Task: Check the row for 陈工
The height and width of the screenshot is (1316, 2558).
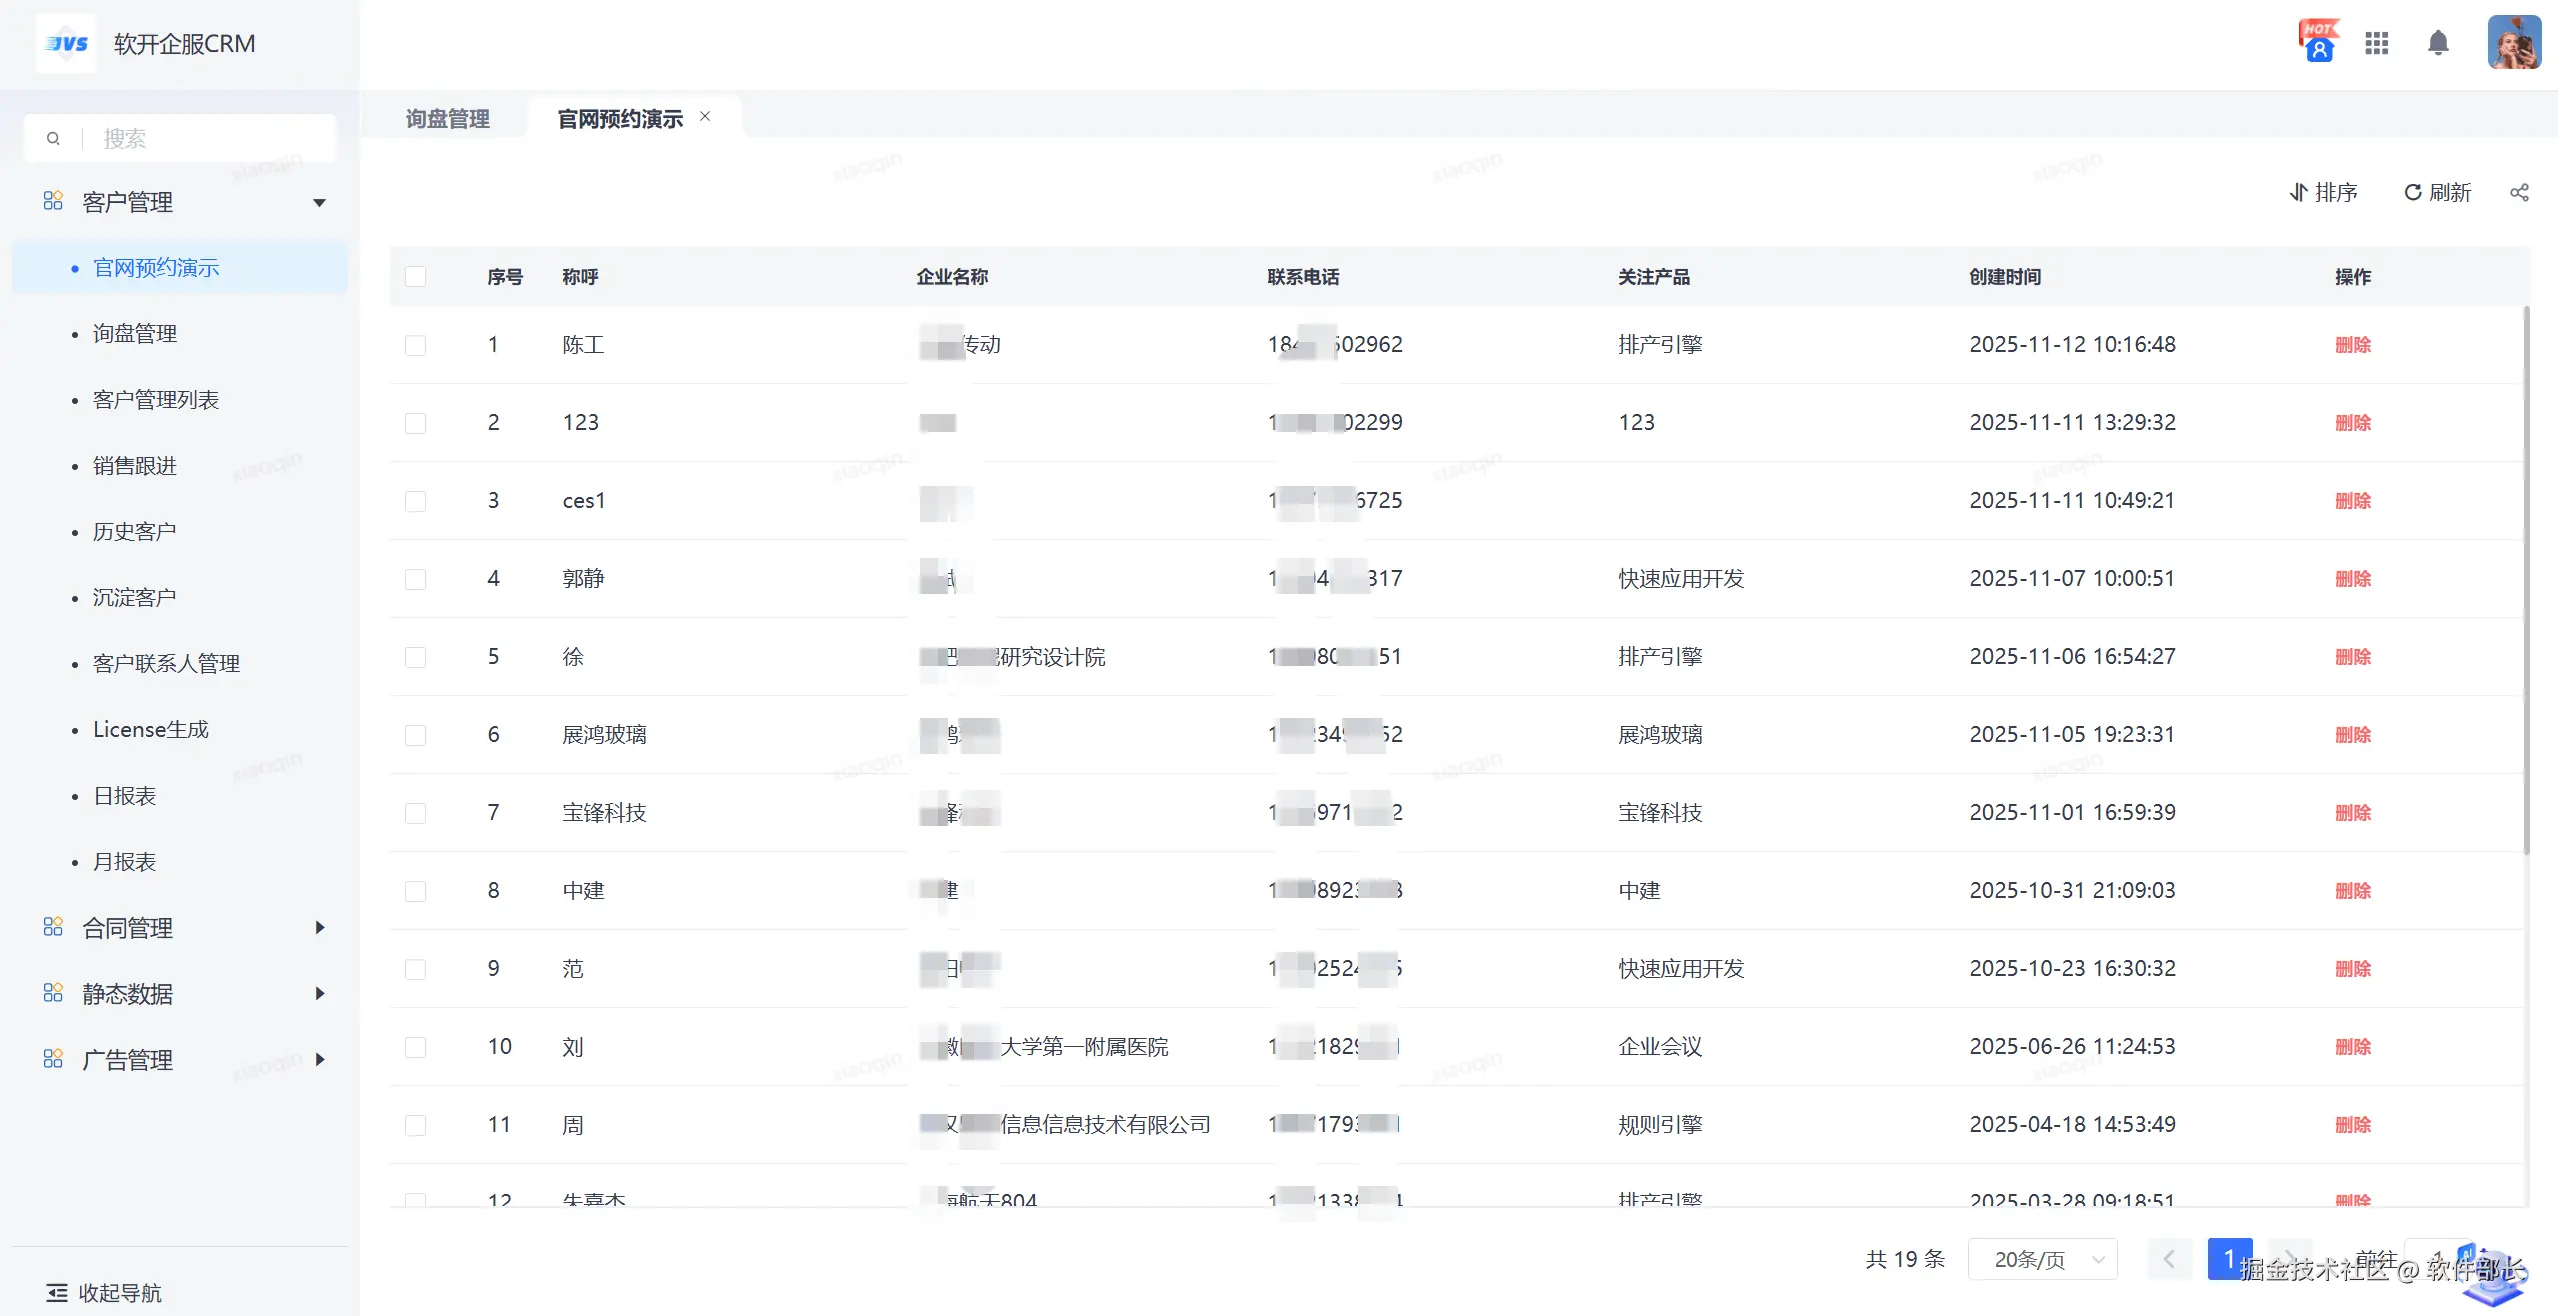Action: [415, 345]
